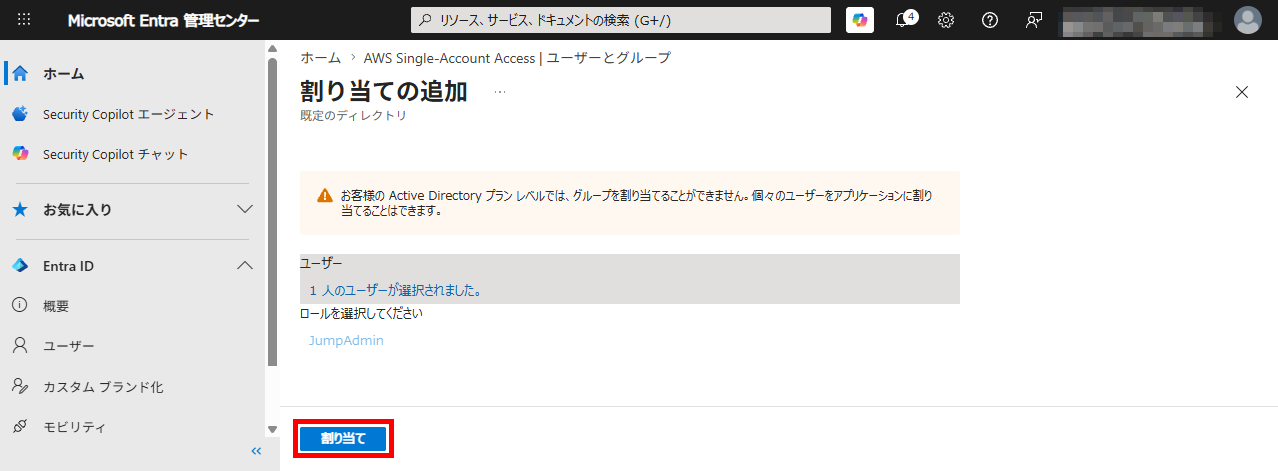Click the search magnifier icon

coord(425,20)
